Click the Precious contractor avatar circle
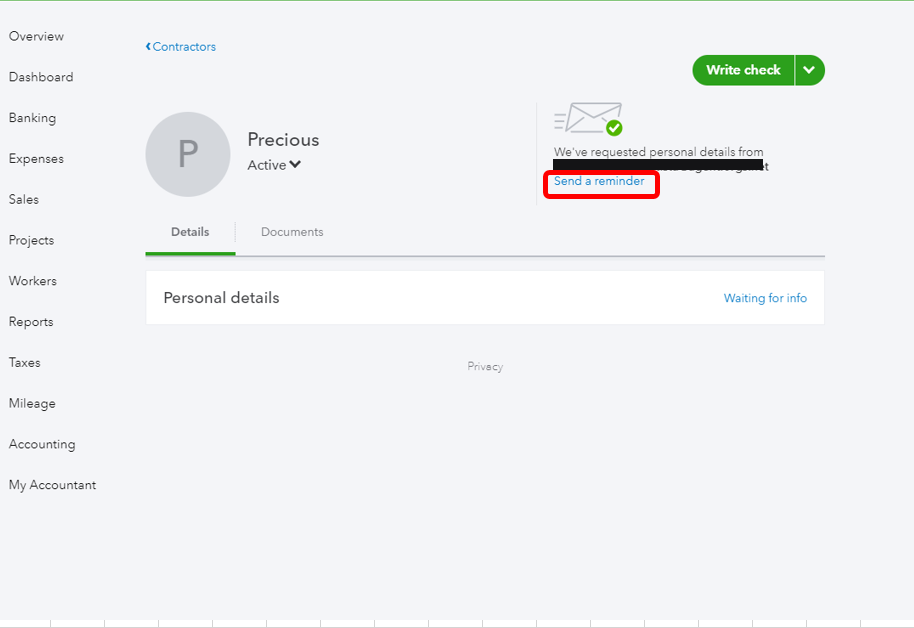Image resolution: width=914 pixels, height=628 pixels. point(188,154)
